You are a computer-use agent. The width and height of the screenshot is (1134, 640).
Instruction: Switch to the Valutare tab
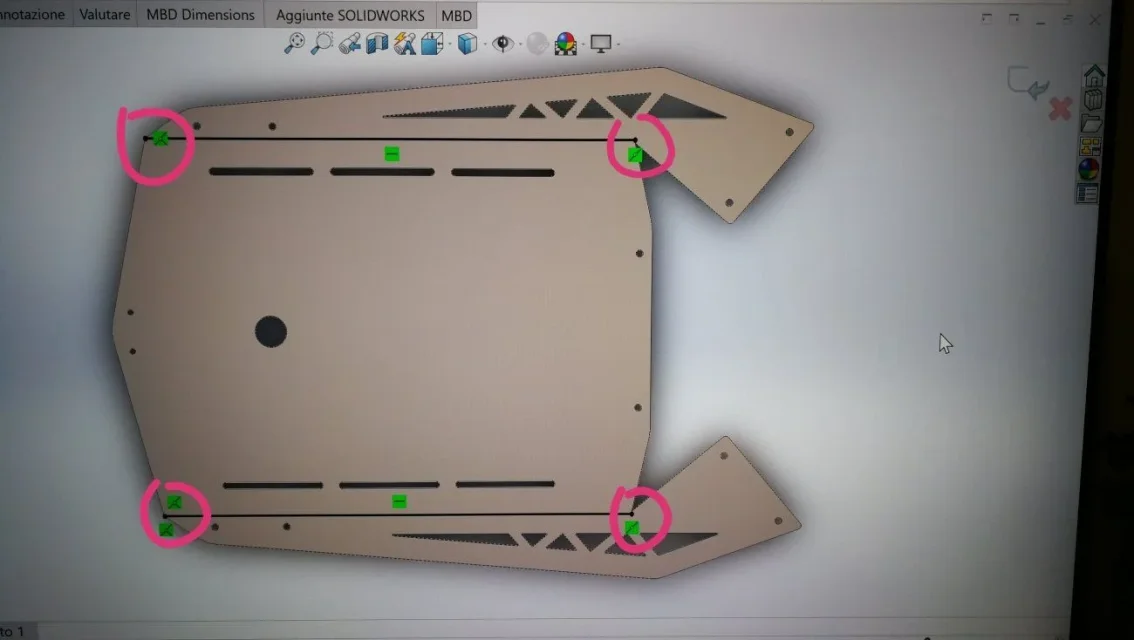point(105,14)
